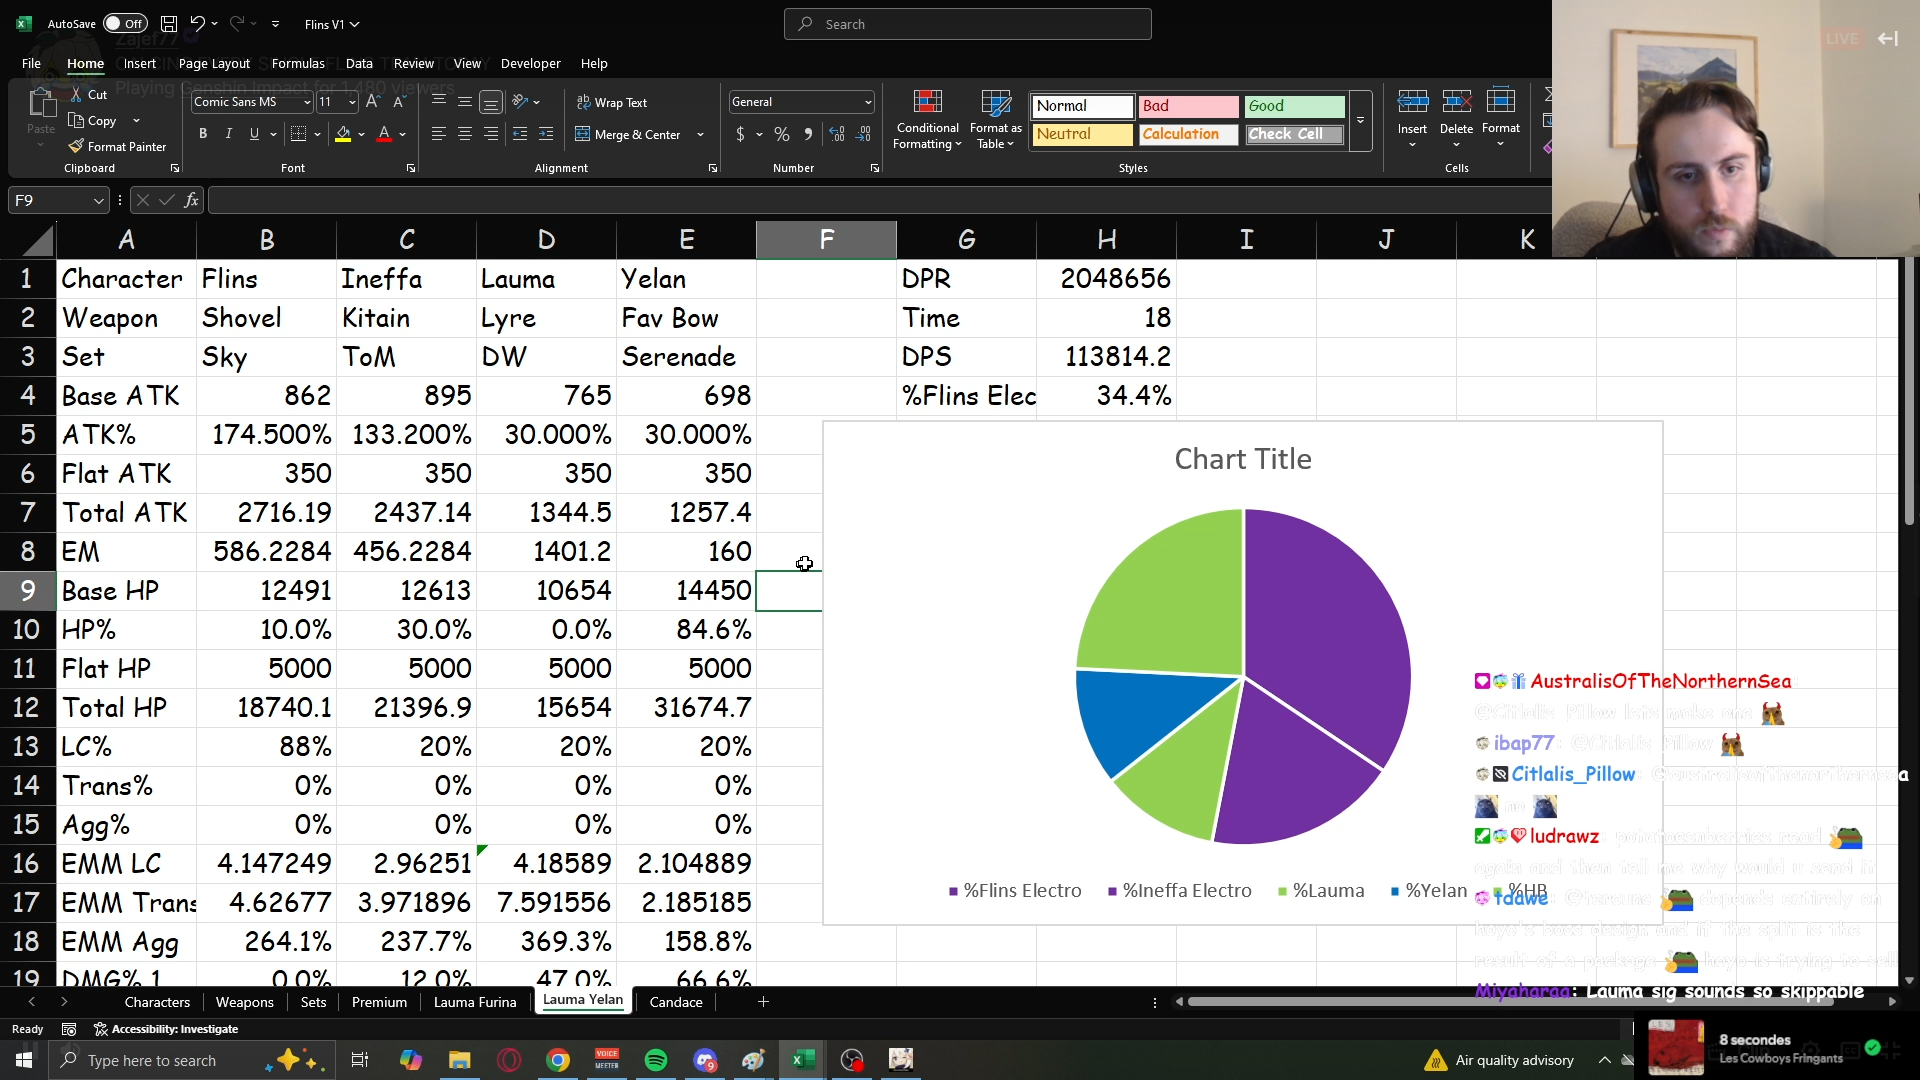Click the Increase Indent icon
Viewport: 1920px width, 1080px height.
[545, 134]
